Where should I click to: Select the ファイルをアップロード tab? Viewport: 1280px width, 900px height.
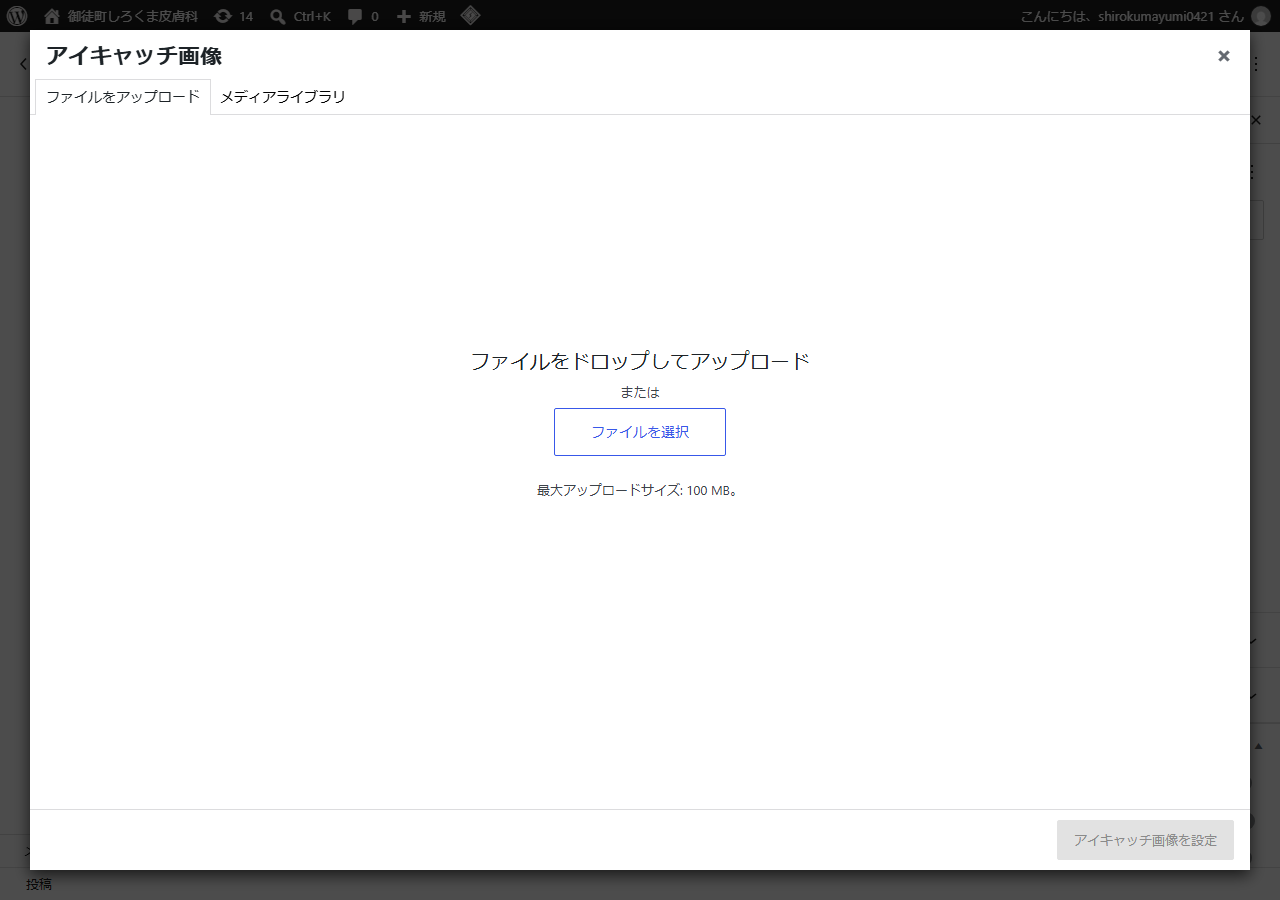[123, 97]
